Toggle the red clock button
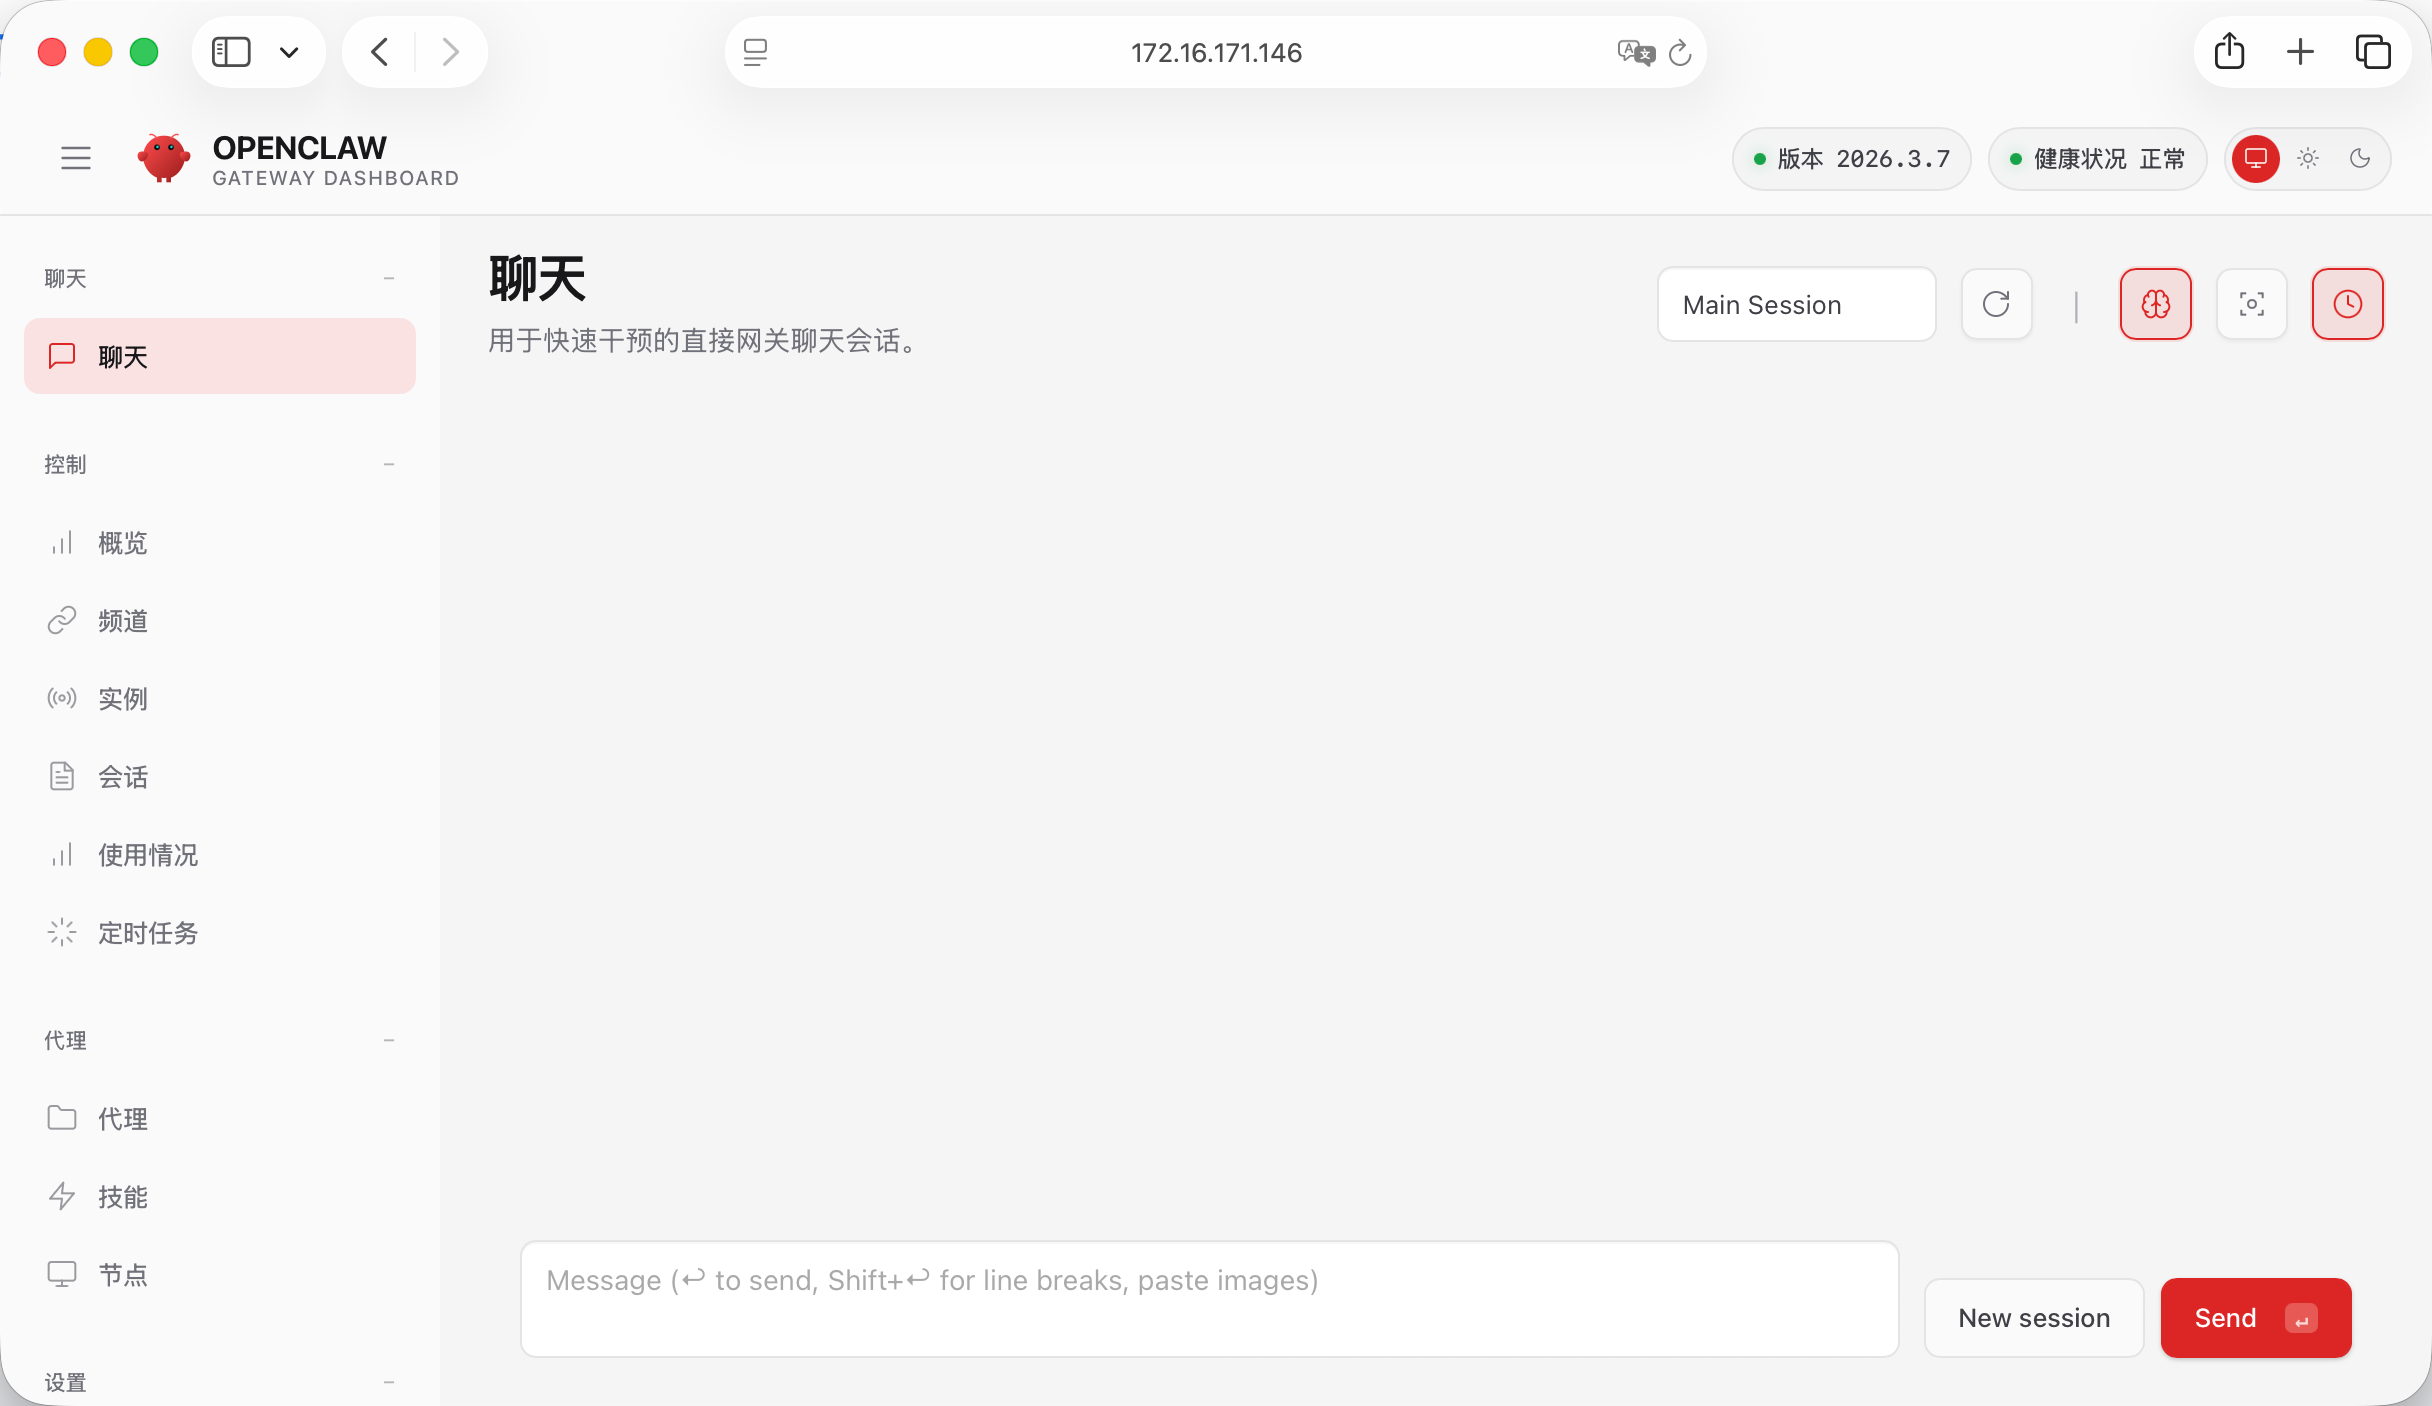 click(x=2347, y=304)
